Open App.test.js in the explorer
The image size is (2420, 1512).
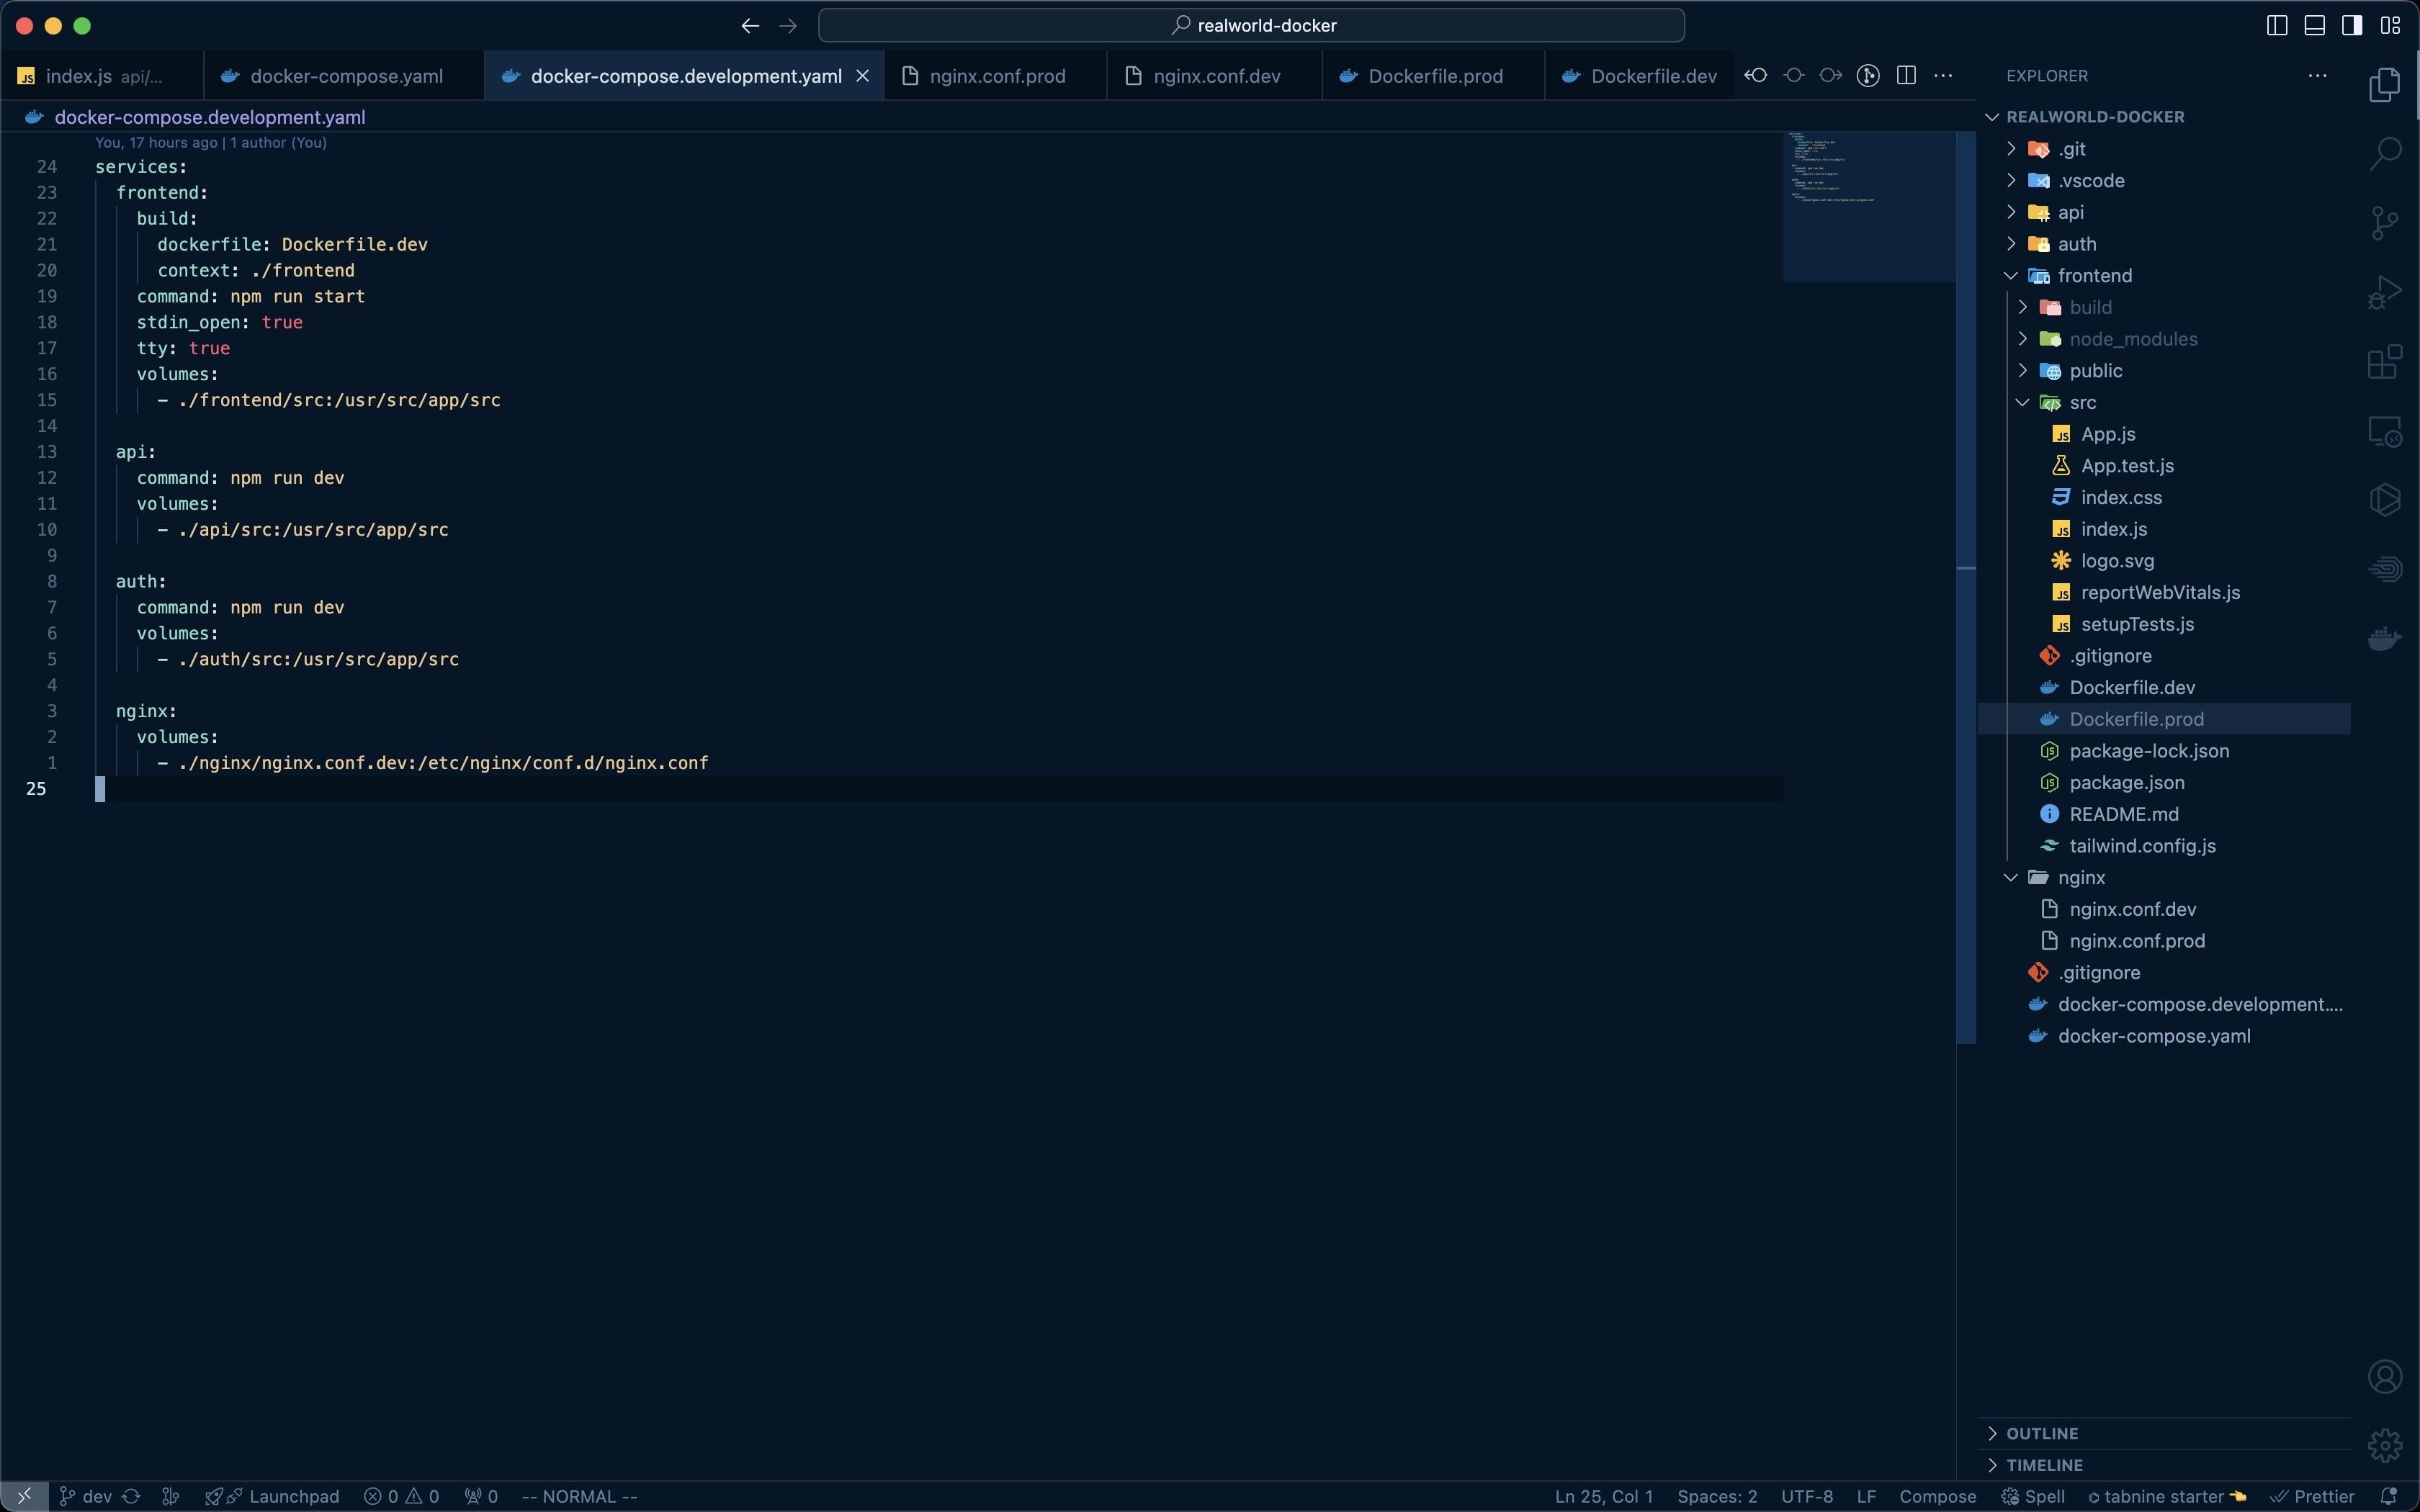[2165, 466]
